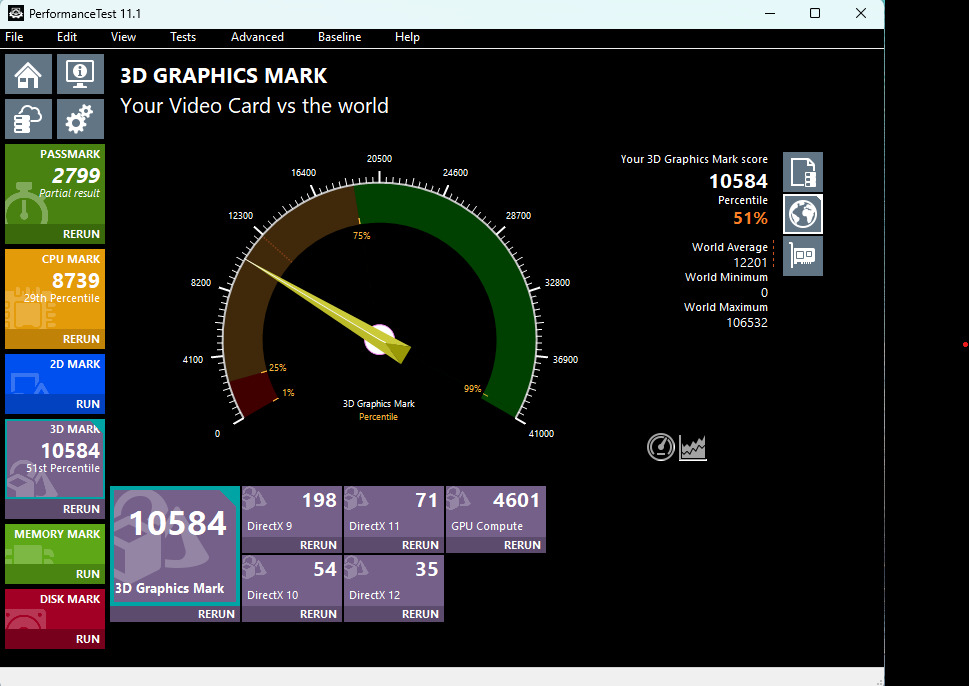969x686 pixels.
Task: Click the 99% marker label on gauge
Action: (x=473, y=389)
